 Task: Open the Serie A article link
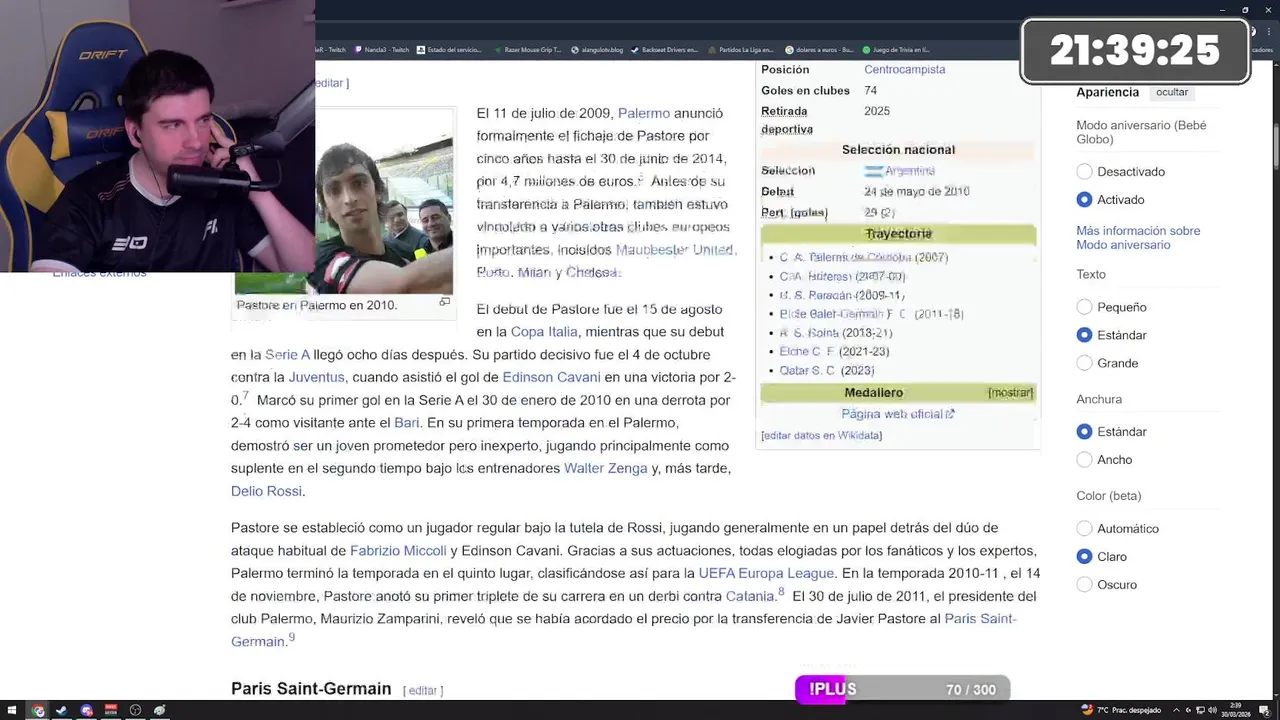(287, 355)
